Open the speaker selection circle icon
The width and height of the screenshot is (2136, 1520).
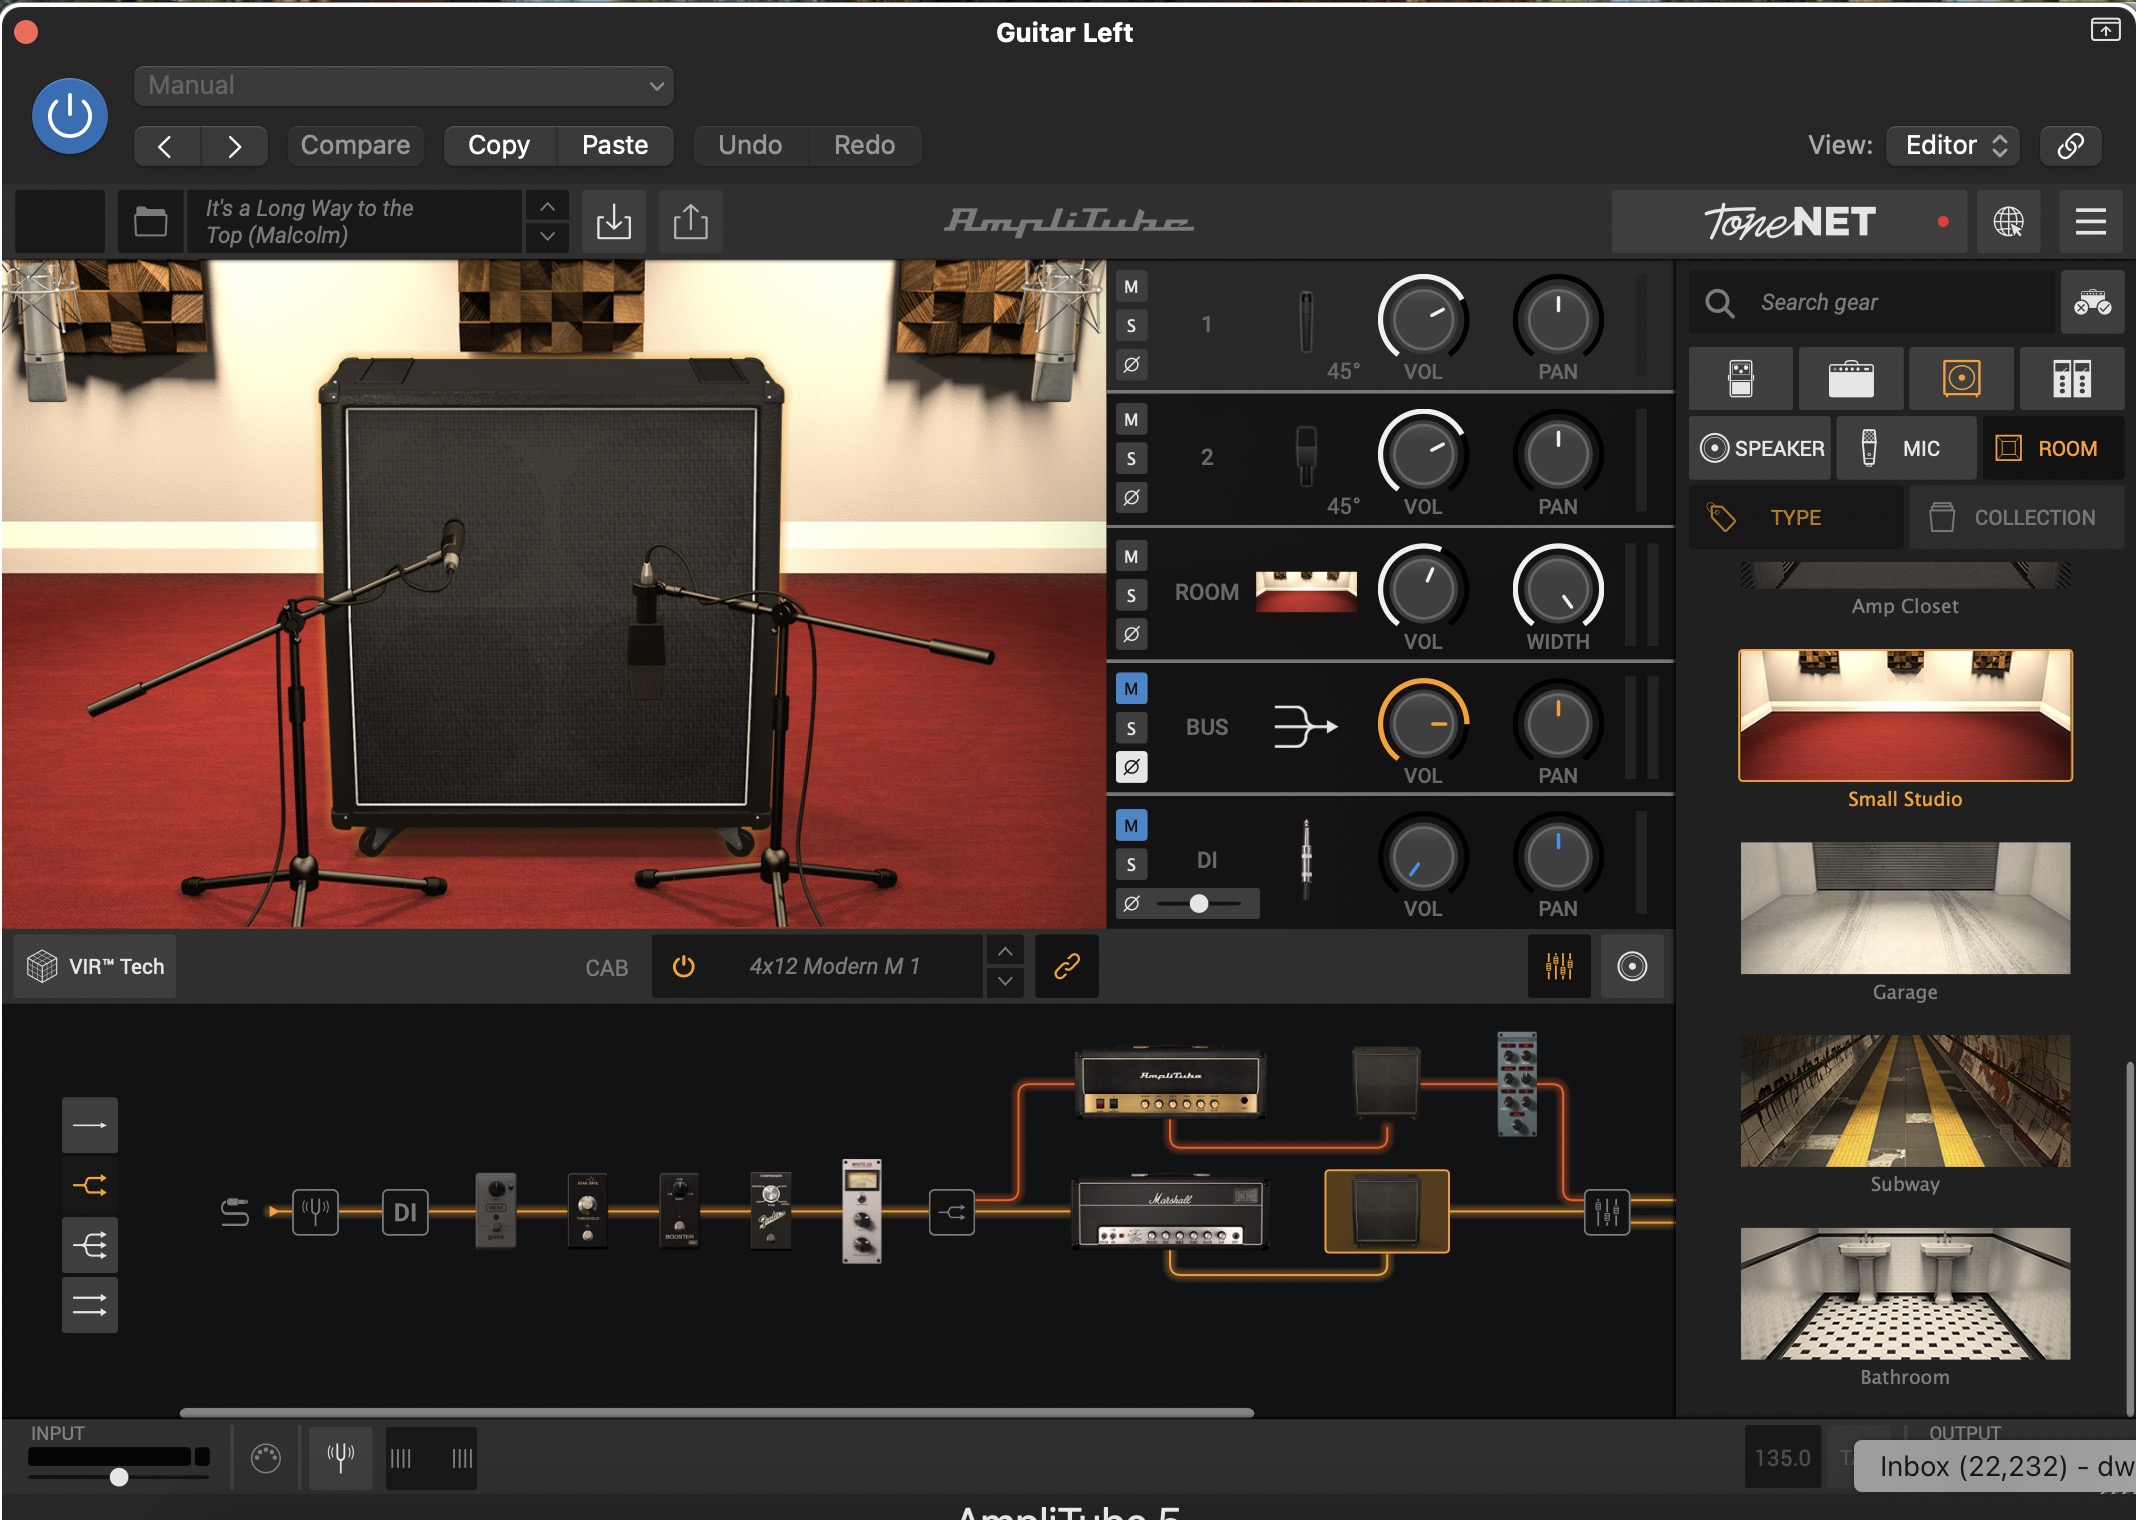tap(1632, 967)
